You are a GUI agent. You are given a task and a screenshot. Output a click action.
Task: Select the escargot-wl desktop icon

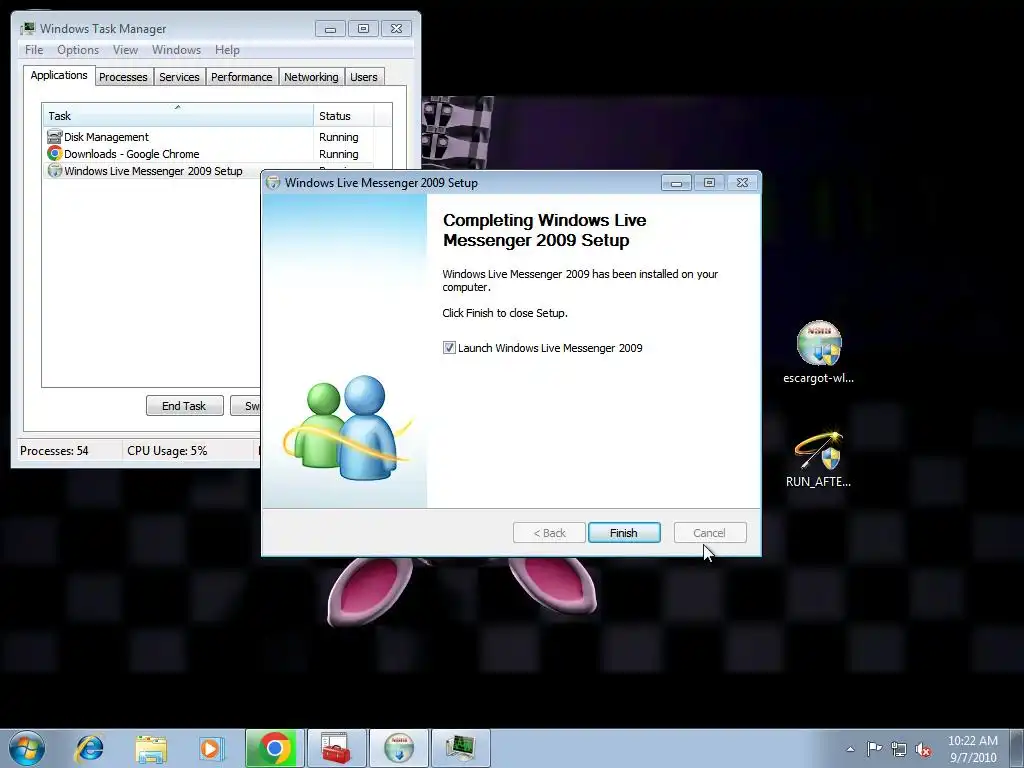coord(818,353)
